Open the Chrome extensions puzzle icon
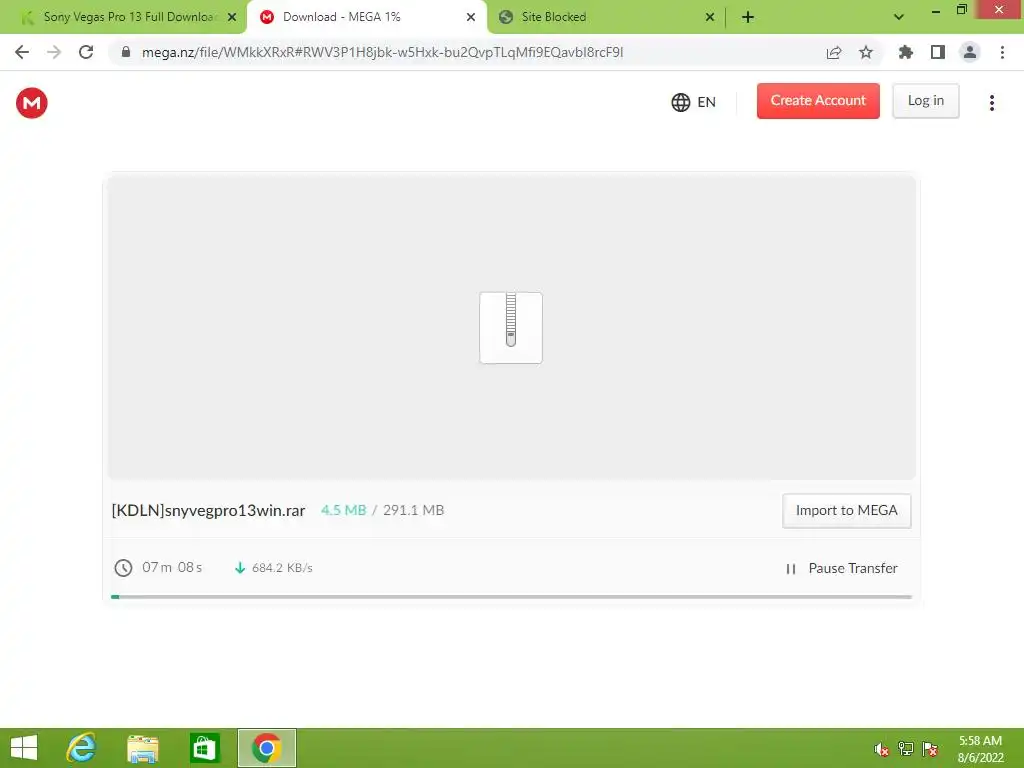This screenshot has height=768, width=1024. (905, 52)
